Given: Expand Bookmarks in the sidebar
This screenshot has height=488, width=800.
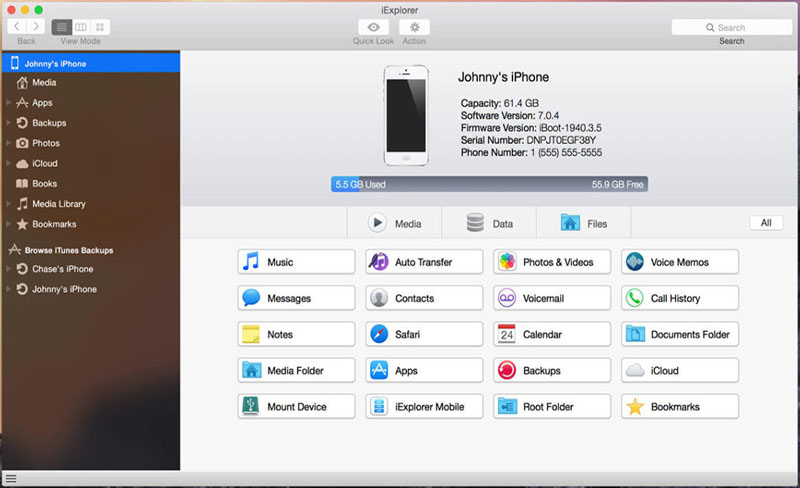Looking at the screenshot, I should coord(9,224).
